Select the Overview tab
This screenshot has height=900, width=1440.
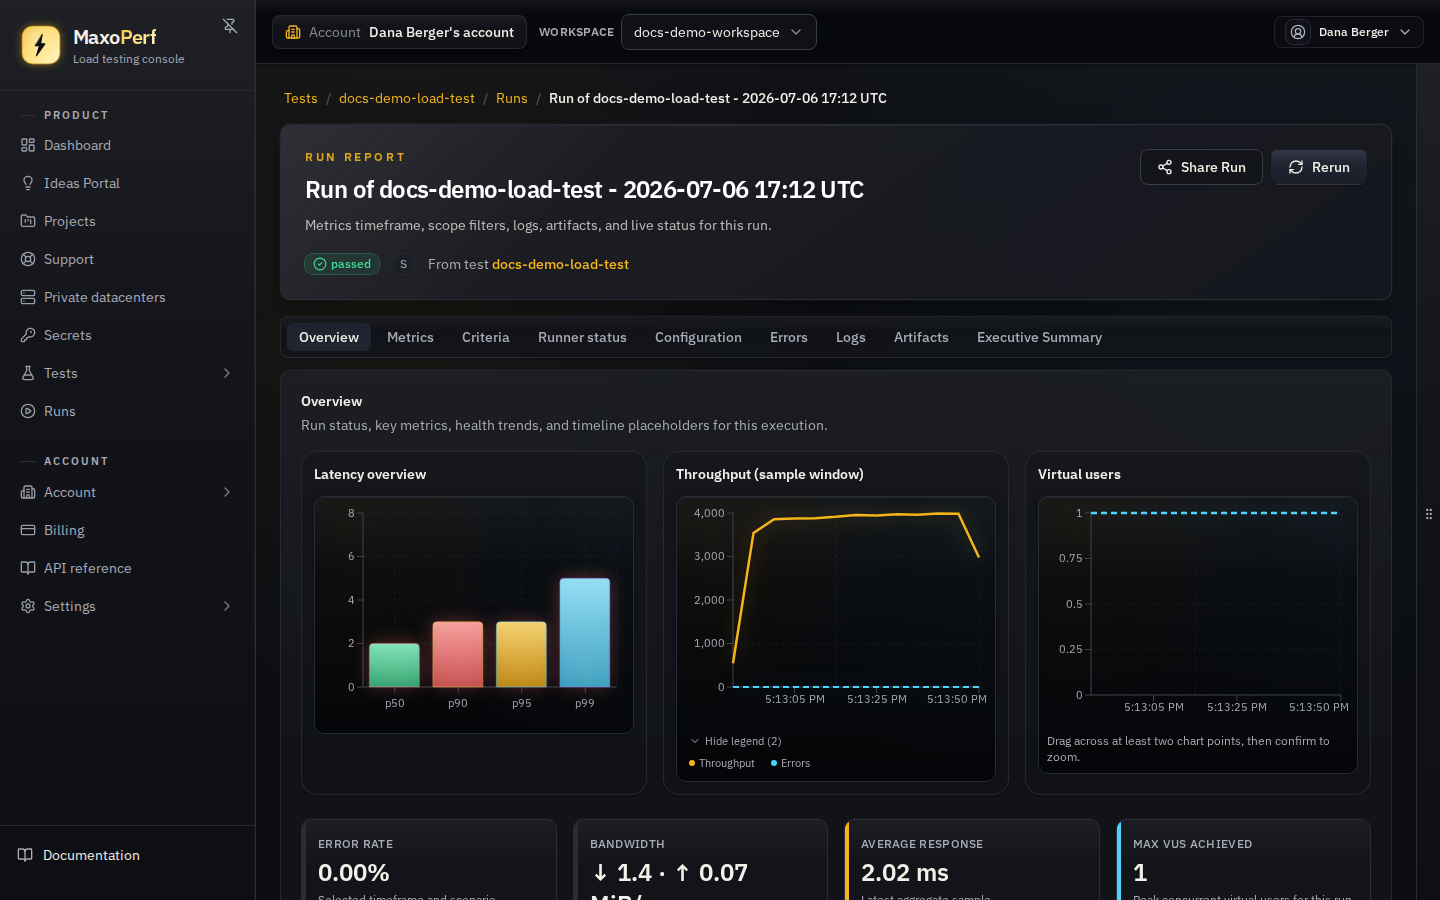click(x=329, y=337)
